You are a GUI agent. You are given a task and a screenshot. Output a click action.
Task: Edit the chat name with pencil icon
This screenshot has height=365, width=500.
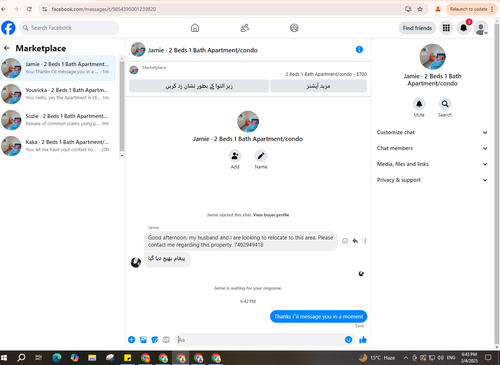click(261, 156)
